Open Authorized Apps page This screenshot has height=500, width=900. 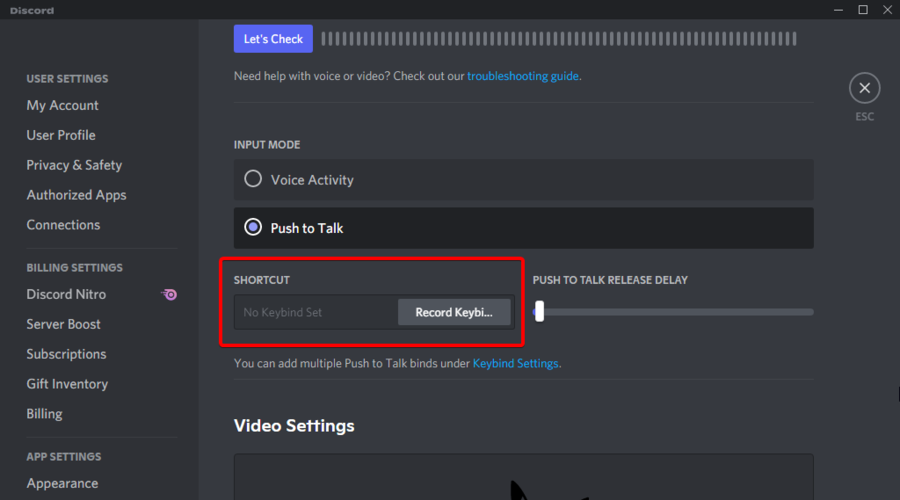76,195
